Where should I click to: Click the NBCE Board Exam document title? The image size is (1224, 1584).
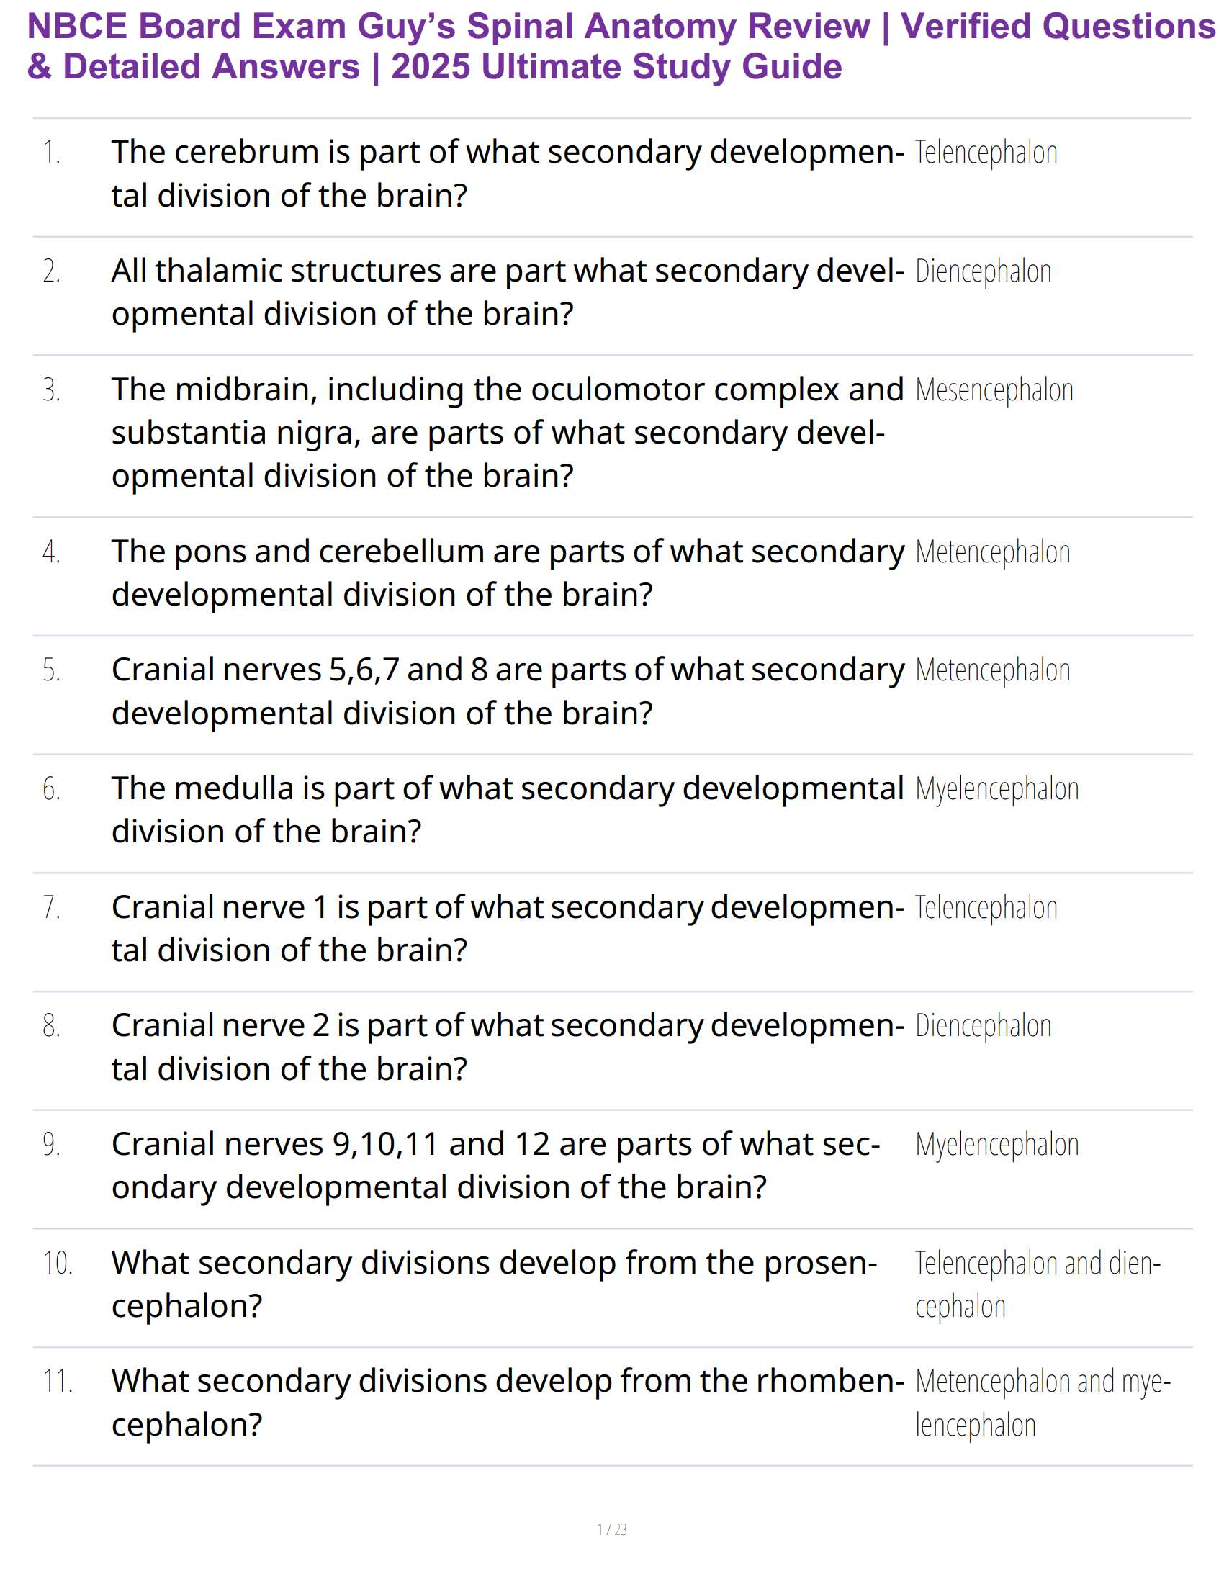click(620, 46)
